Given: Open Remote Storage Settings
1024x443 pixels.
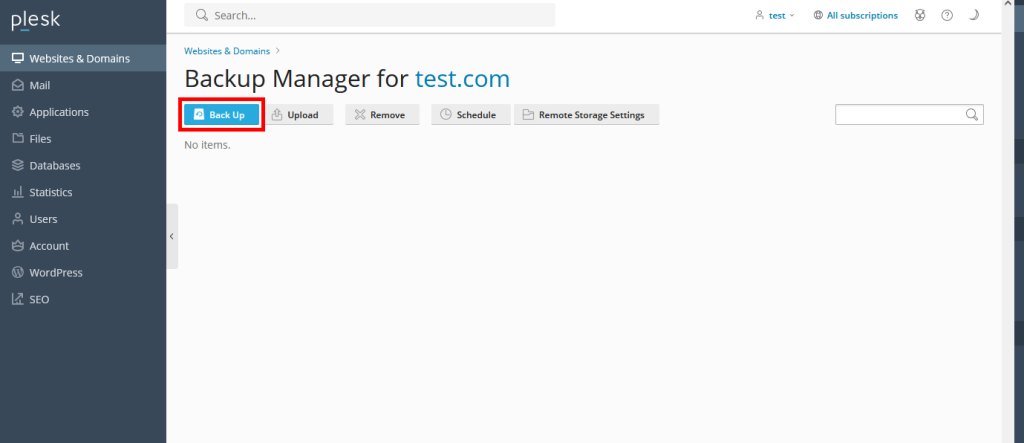Looking at the screenshot, I should pyautogui.click(x=586, y=115).
